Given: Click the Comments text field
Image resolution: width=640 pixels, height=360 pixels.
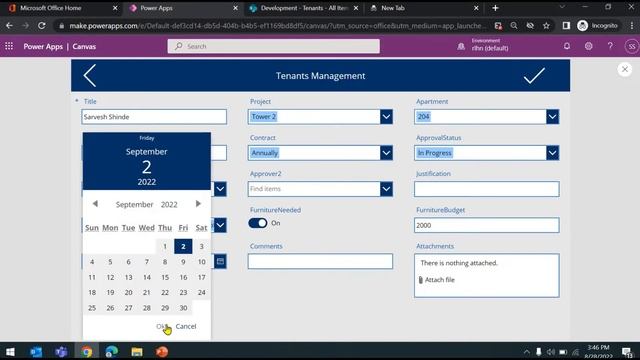Looking at the screenshot, I should 320,261.
